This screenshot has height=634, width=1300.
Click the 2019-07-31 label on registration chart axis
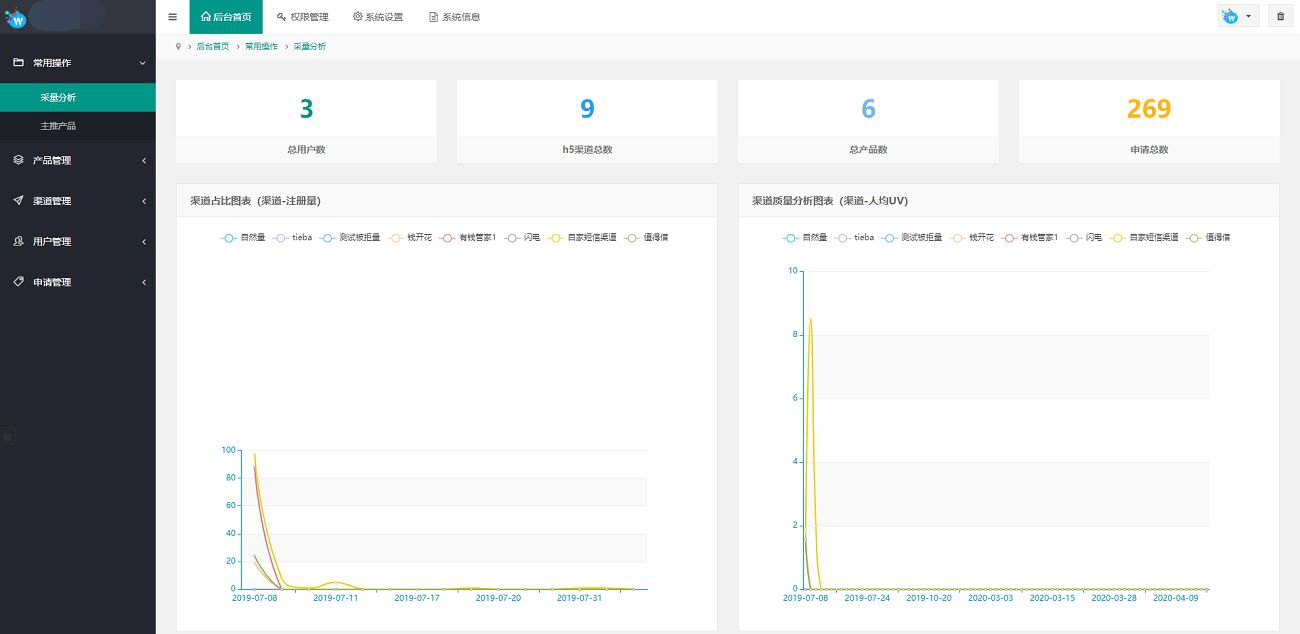[x=579, y=598]
